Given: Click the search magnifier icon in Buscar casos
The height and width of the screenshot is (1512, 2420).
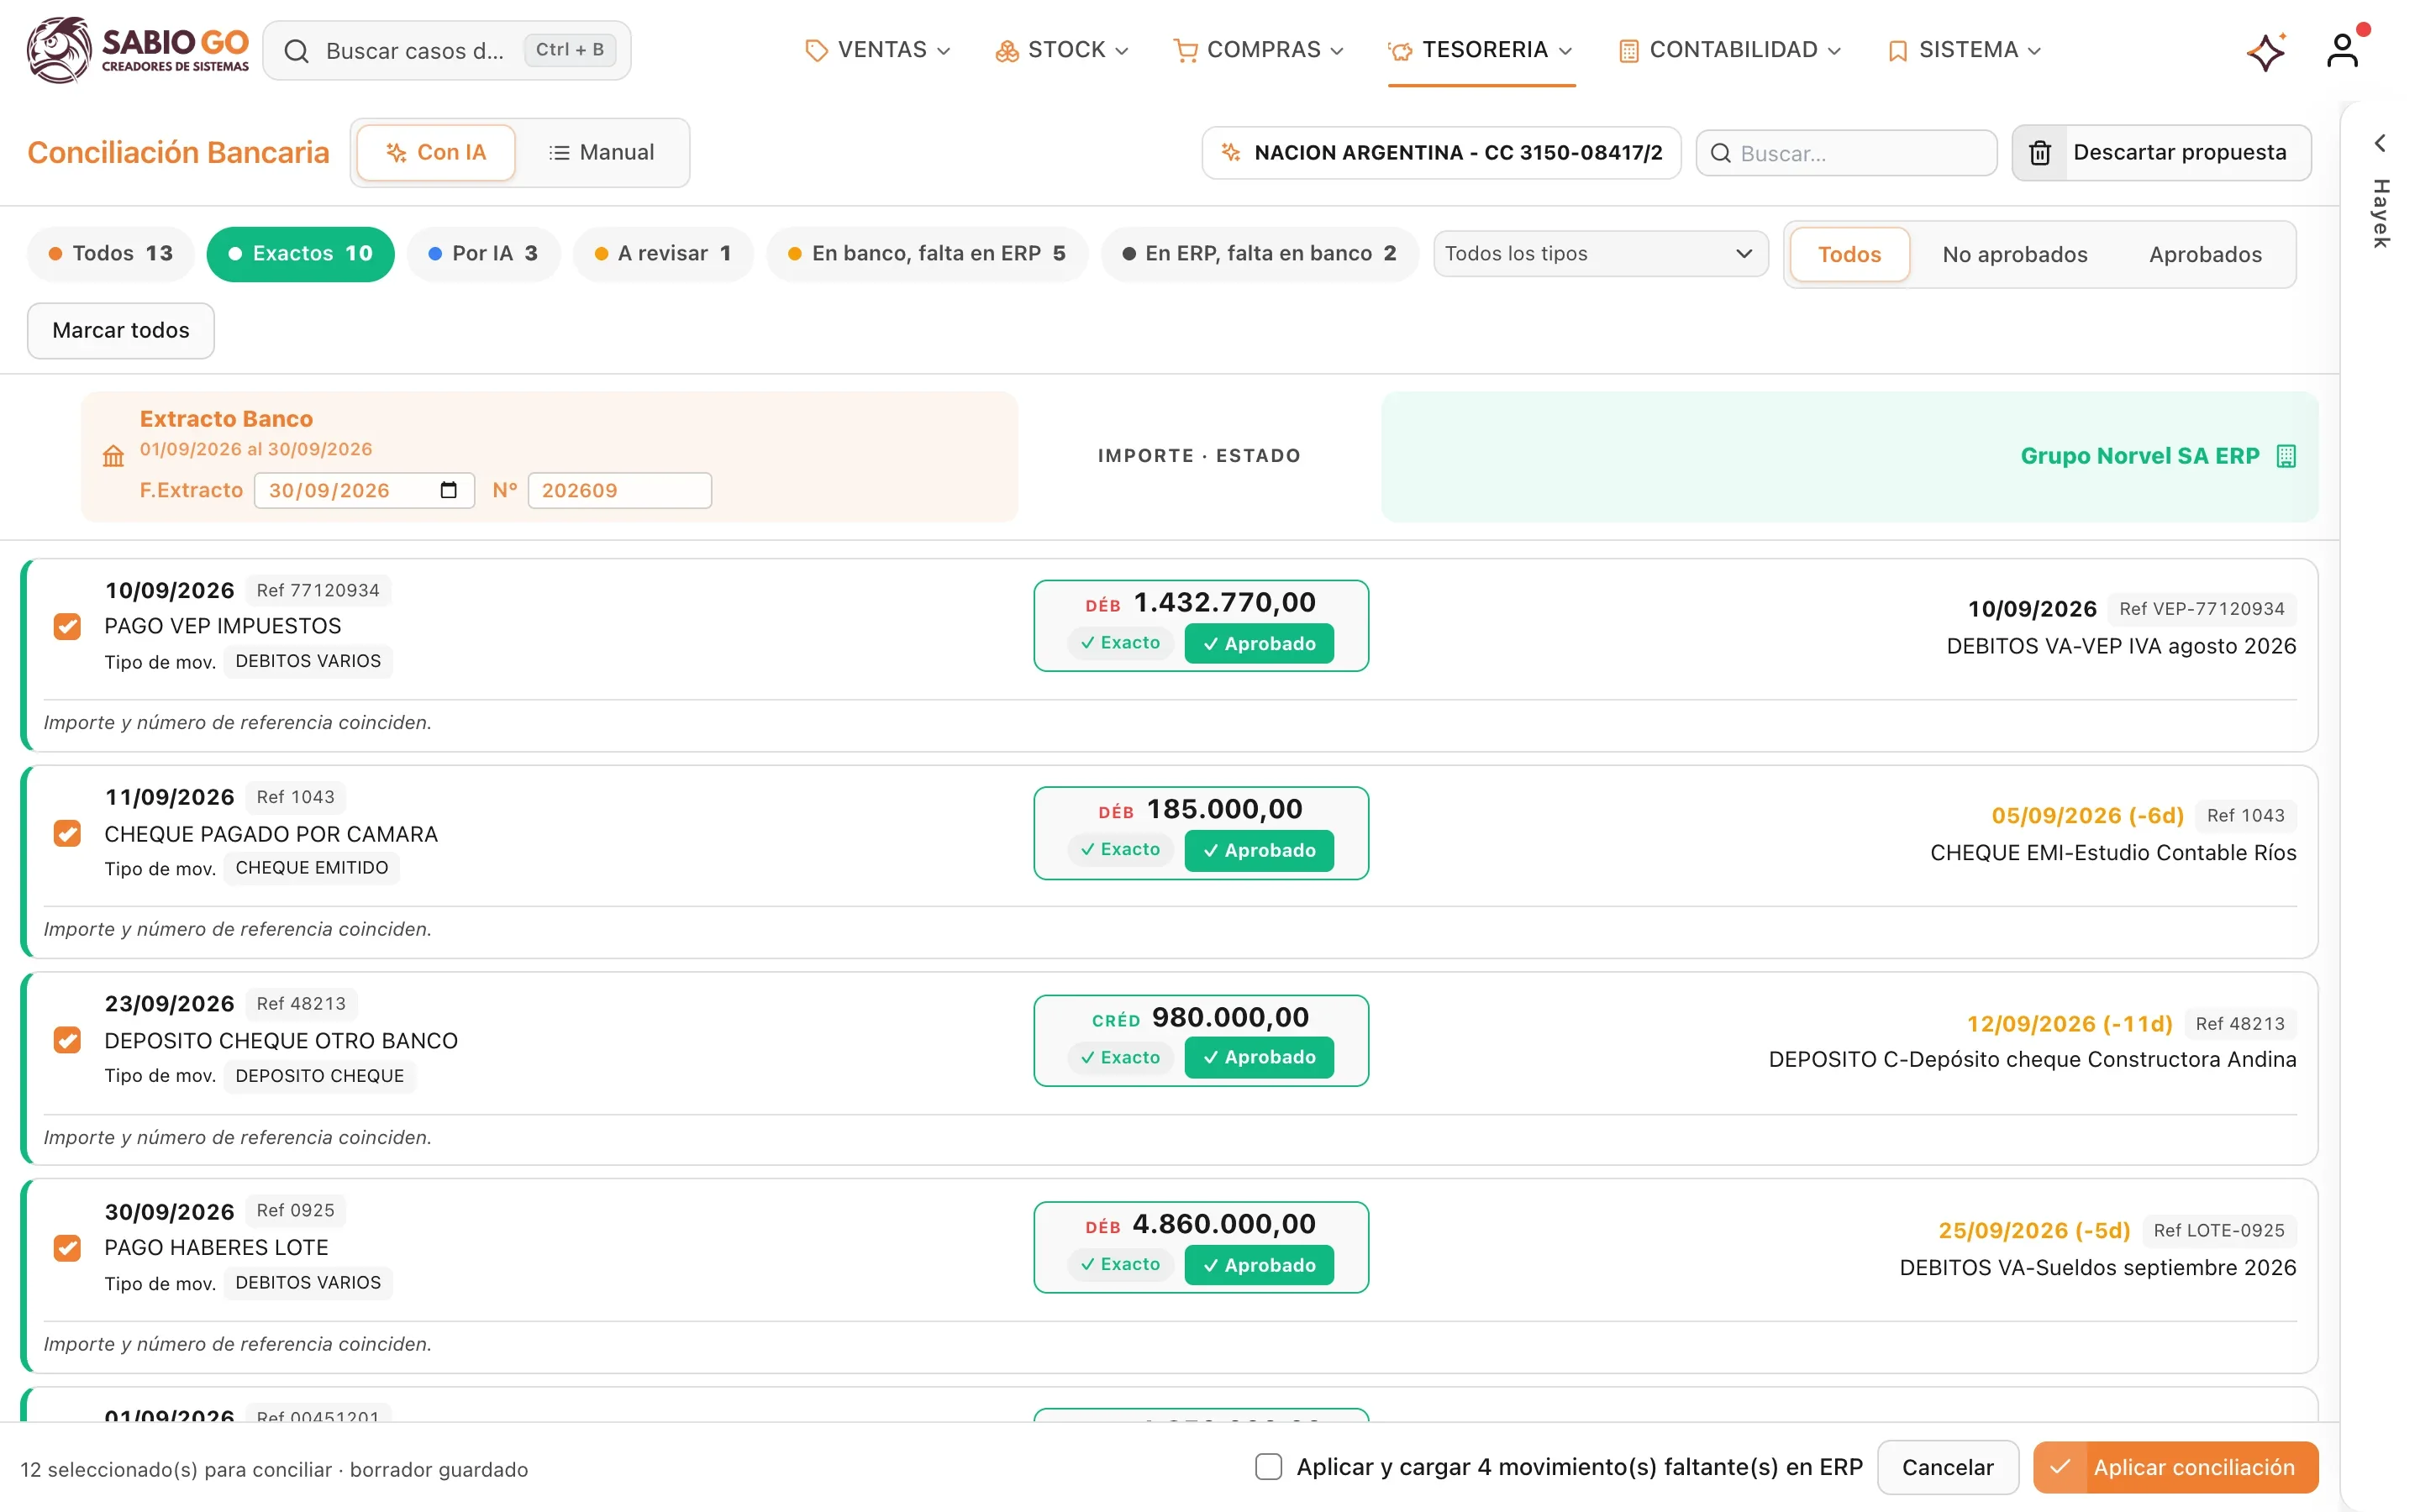Looking at the screenshot, I should (296, 51).
